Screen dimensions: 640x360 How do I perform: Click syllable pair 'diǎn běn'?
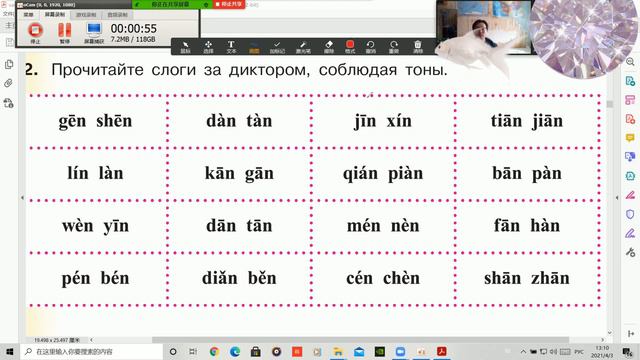pos(239,278)
